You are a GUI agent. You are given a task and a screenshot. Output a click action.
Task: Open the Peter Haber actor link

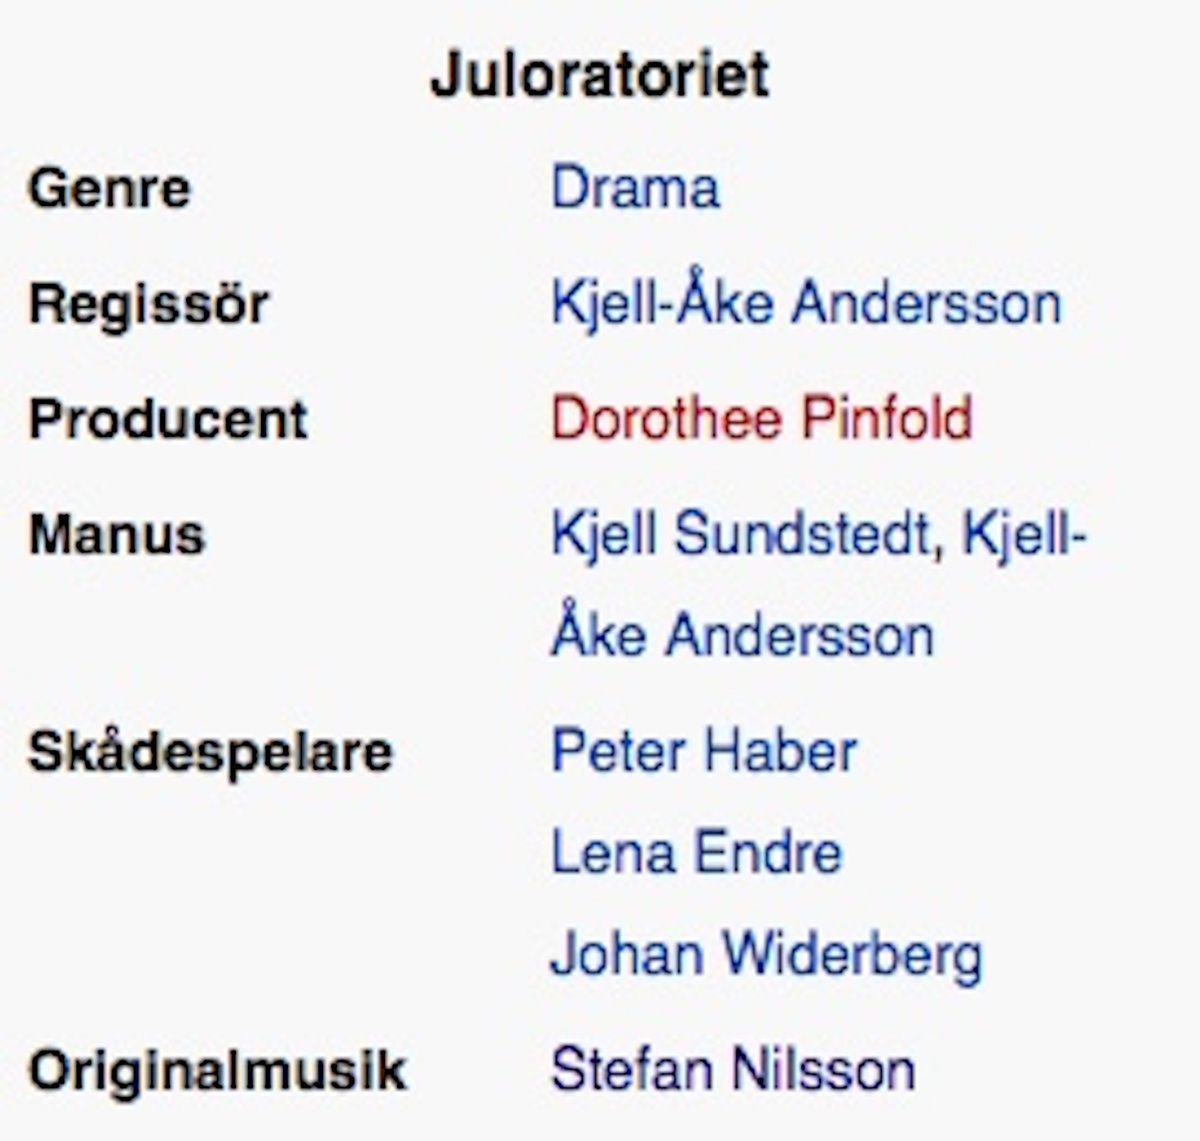click(x=704, y=750)
